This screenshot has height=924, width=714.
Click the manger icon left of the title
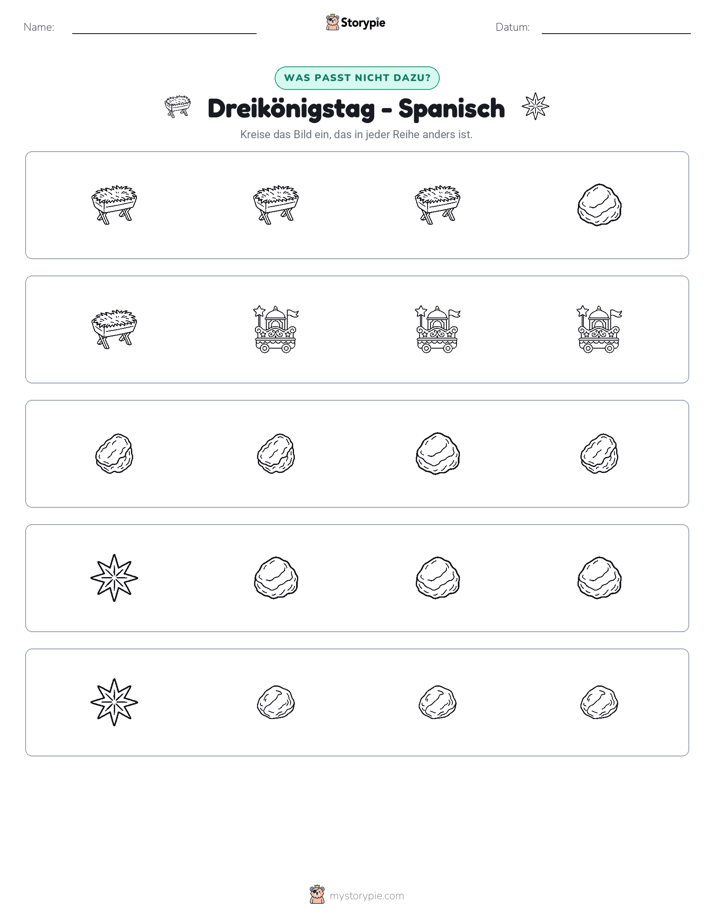click(177, 107)
